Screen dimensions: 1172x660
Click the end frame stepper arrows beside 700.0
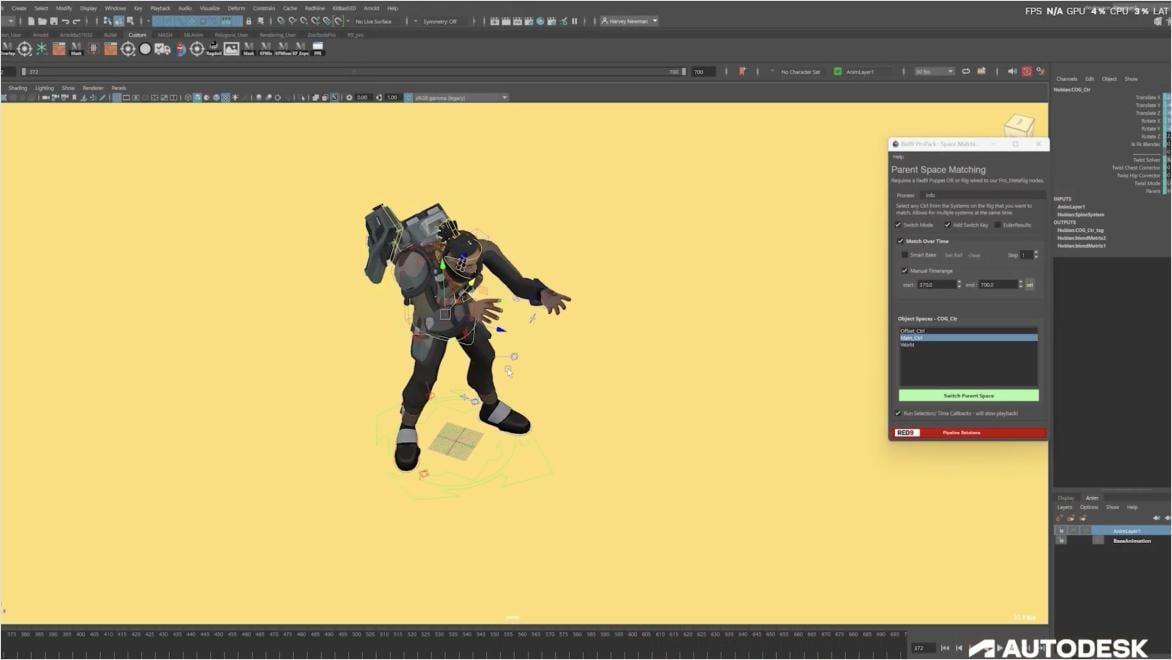point(1021,284)
